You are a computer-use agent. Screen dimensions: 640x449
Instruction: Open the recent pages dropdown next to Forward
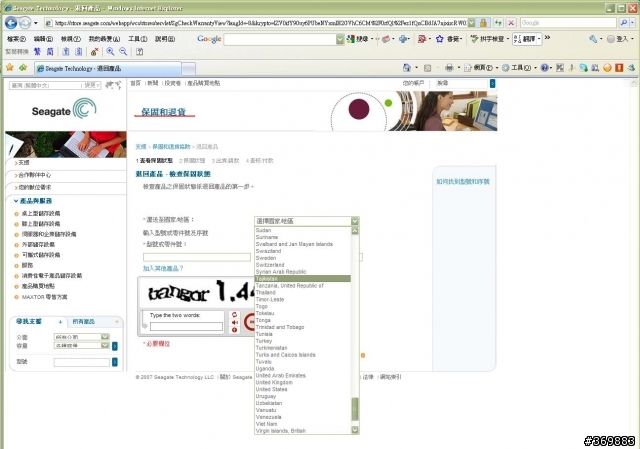coord(36,23)
